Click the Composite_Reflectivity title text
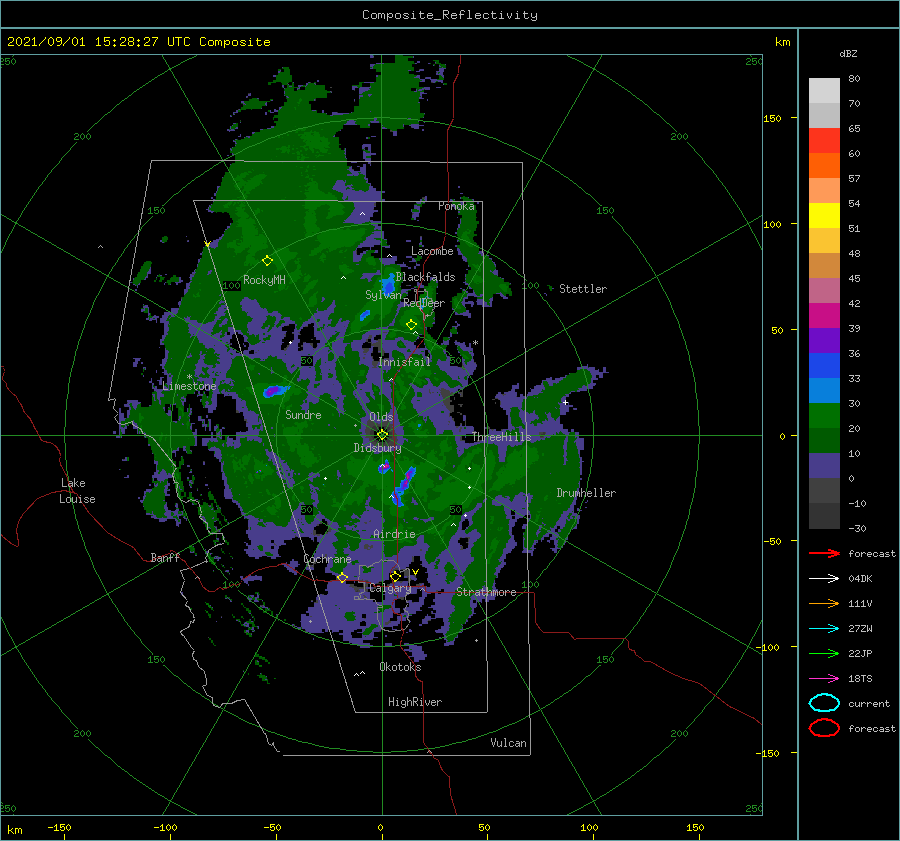 pyautogui.click(x=449, y=15)
